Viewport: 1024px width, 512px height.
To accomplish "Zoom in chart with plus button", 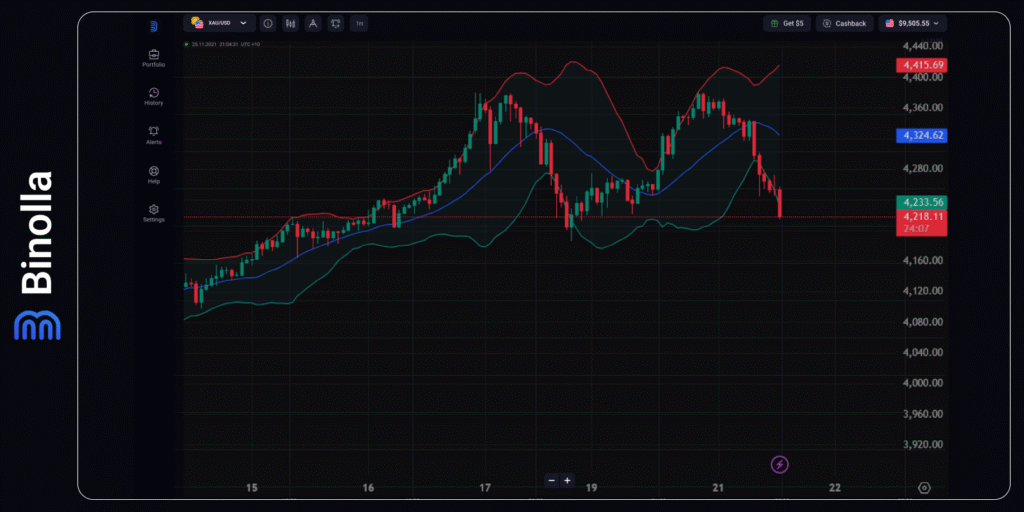I will 567,480.
